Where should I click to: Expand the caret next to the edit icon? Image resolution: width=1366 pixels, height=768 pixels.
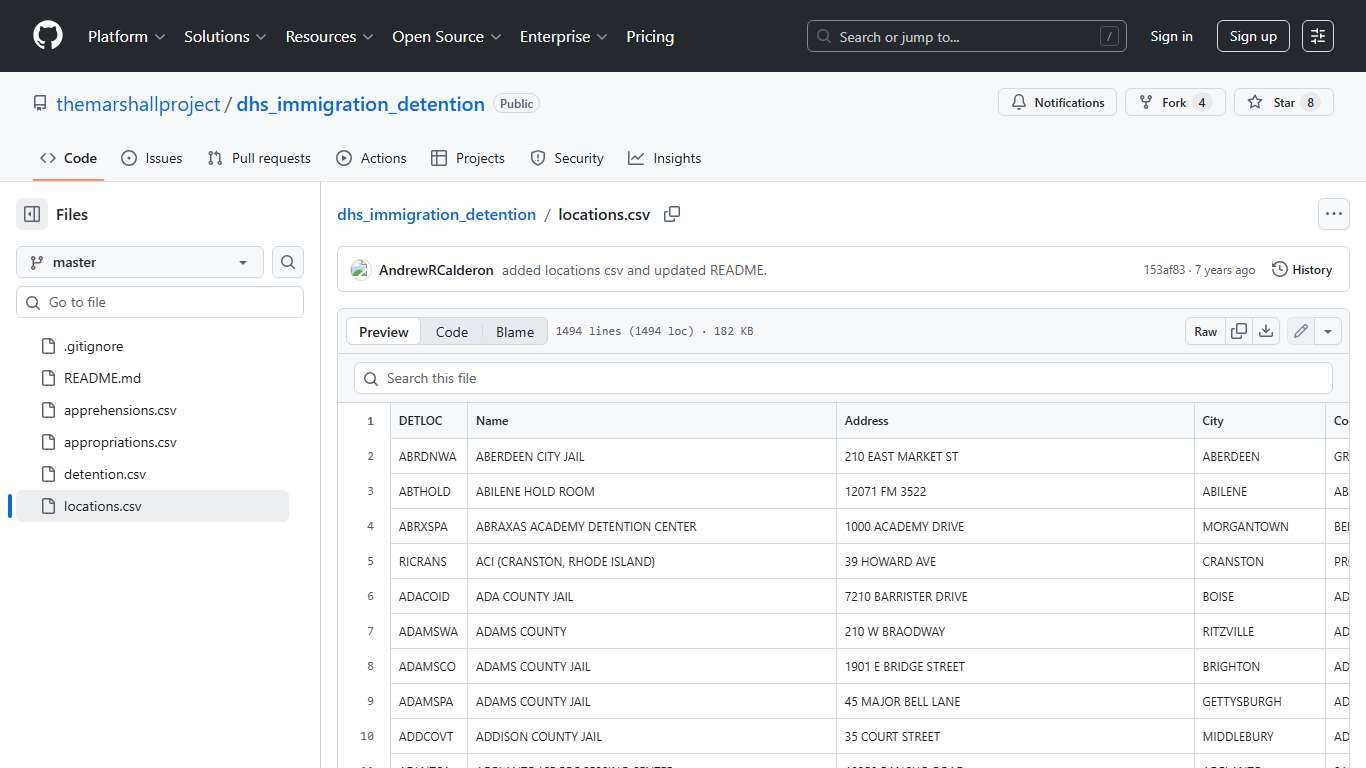click(1328, 330)
